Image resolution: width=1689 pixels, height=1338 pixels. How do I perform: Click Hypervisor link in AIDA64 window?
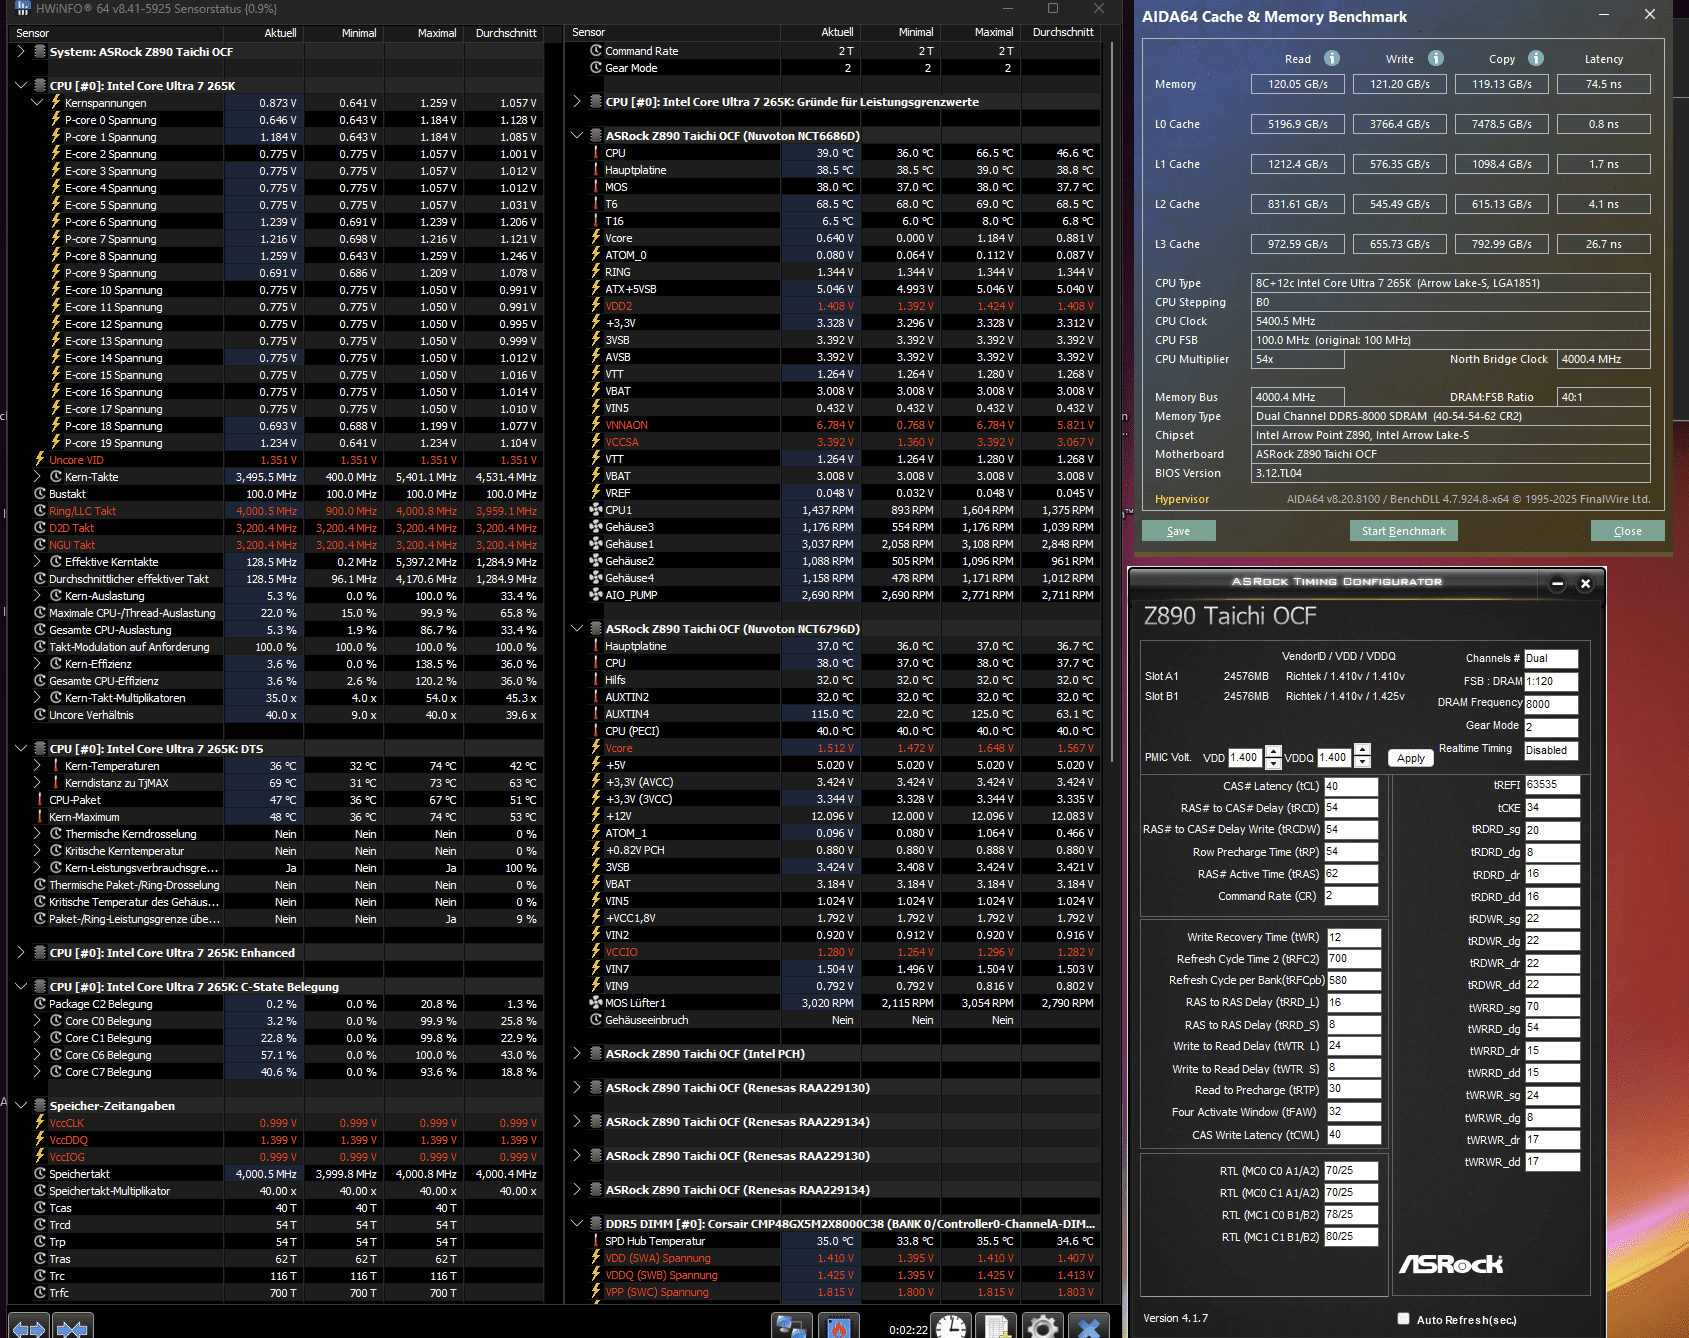coord(1182,499)
